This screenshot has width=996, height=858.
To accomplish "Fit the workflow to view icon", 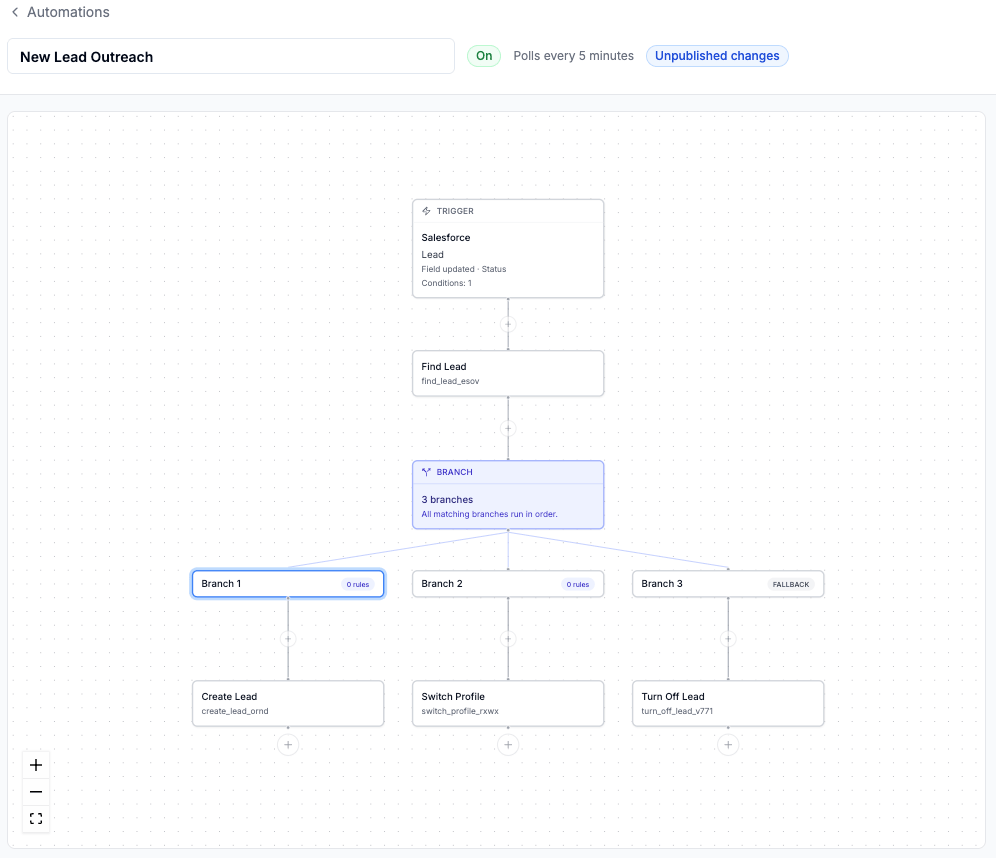I will point(36,818).
